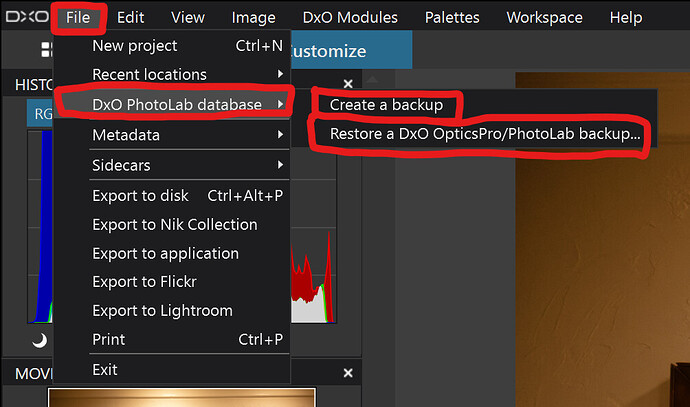Open the DxO Modules menu
The width and height of the screenshot is (690, 407).
tap(350, 17)
